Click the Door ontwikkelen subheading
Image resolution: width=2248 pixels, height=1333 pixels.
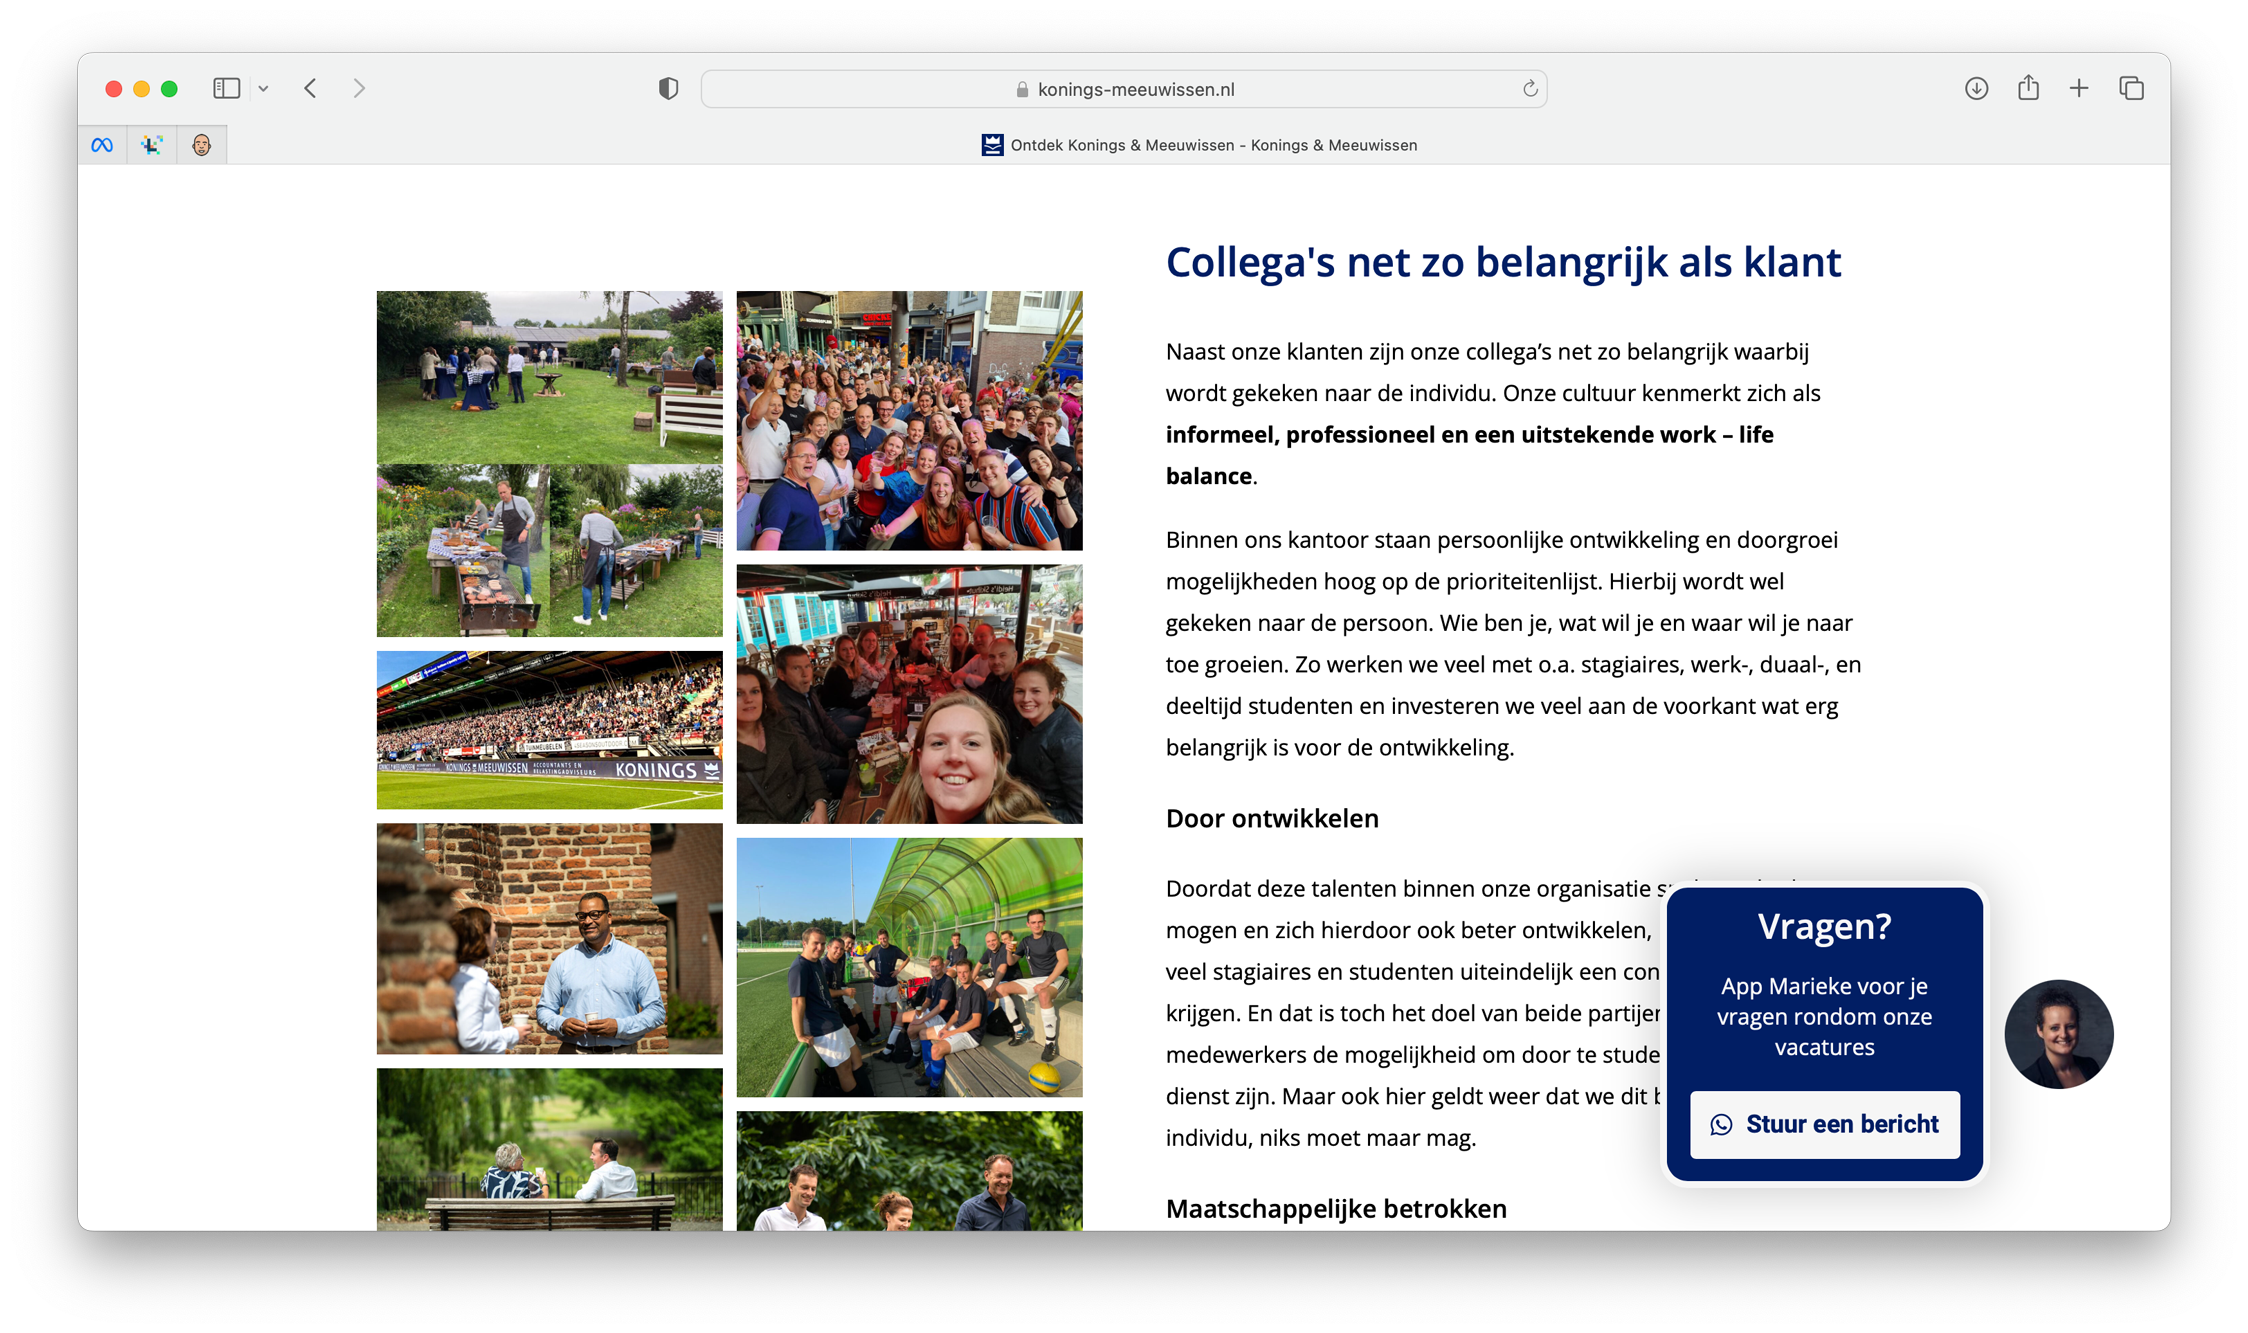1272,818
